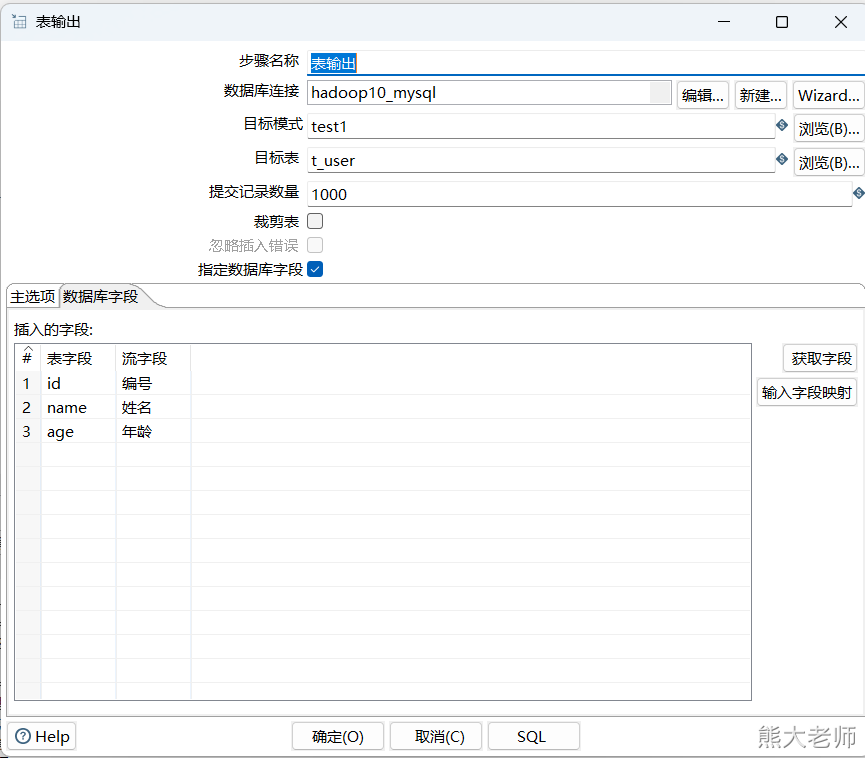Click the 获取字段 button
Image resolution: width=865 pixels, height=758 pixels.
click(820, 359)
